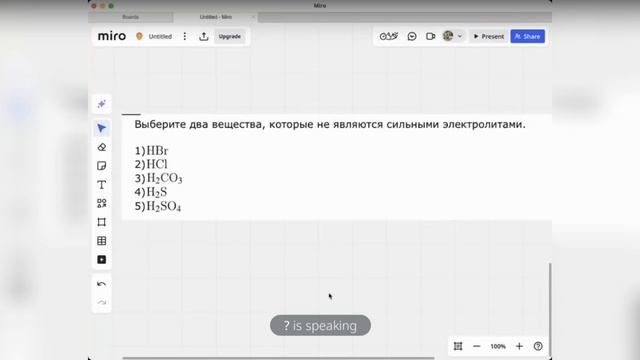Open board shield info icon
The image size is (640, 360).
click(139, 36)
